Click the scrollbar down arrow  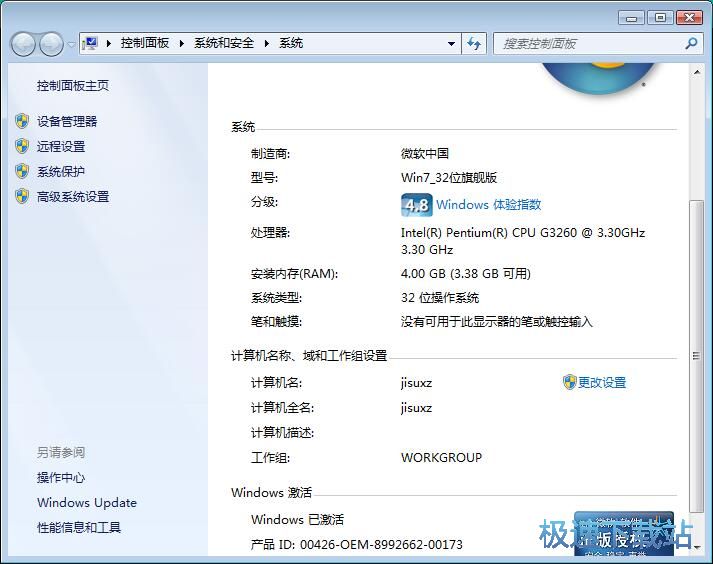click(696, 547)
